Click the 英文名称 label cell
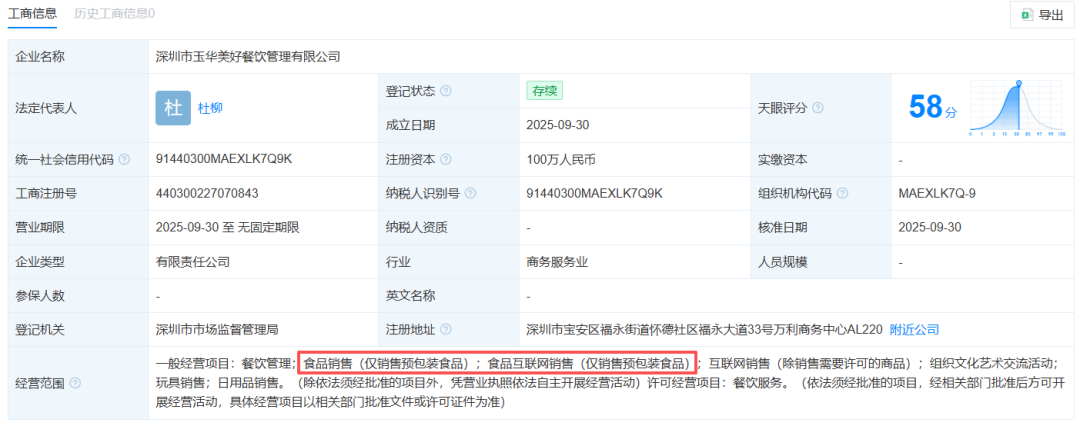Screen dimensions: 1080x426 (449, 296)
